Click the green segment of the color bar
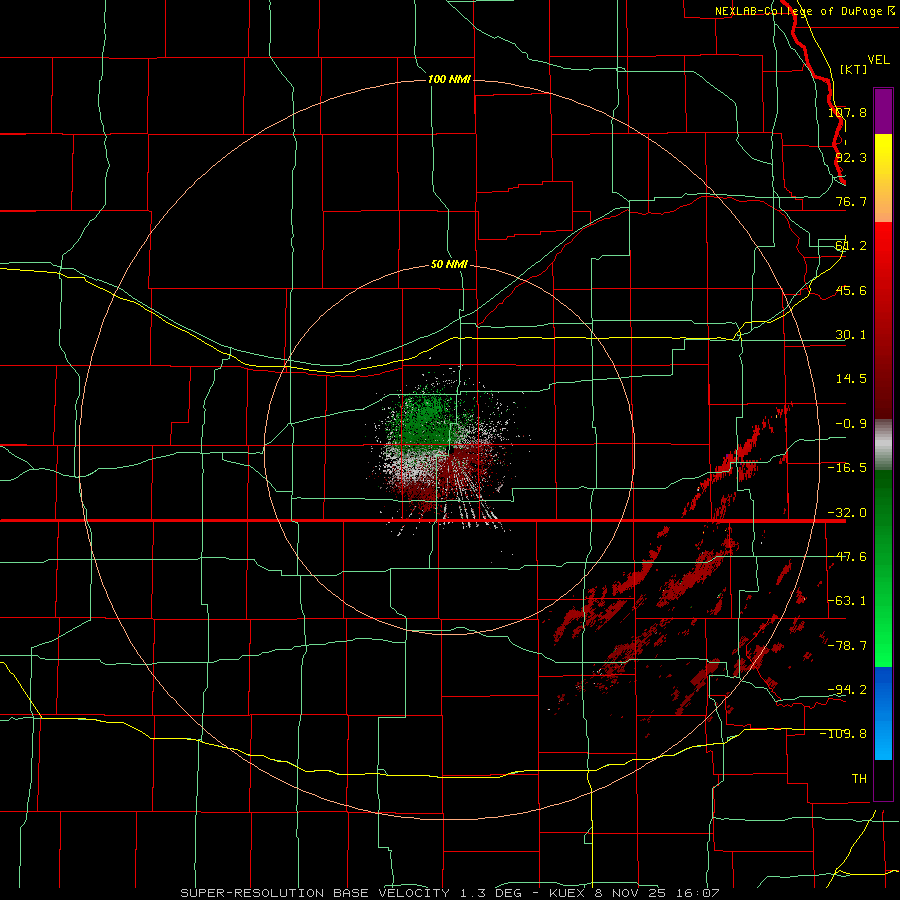900x900 pixels. (883, 568)
